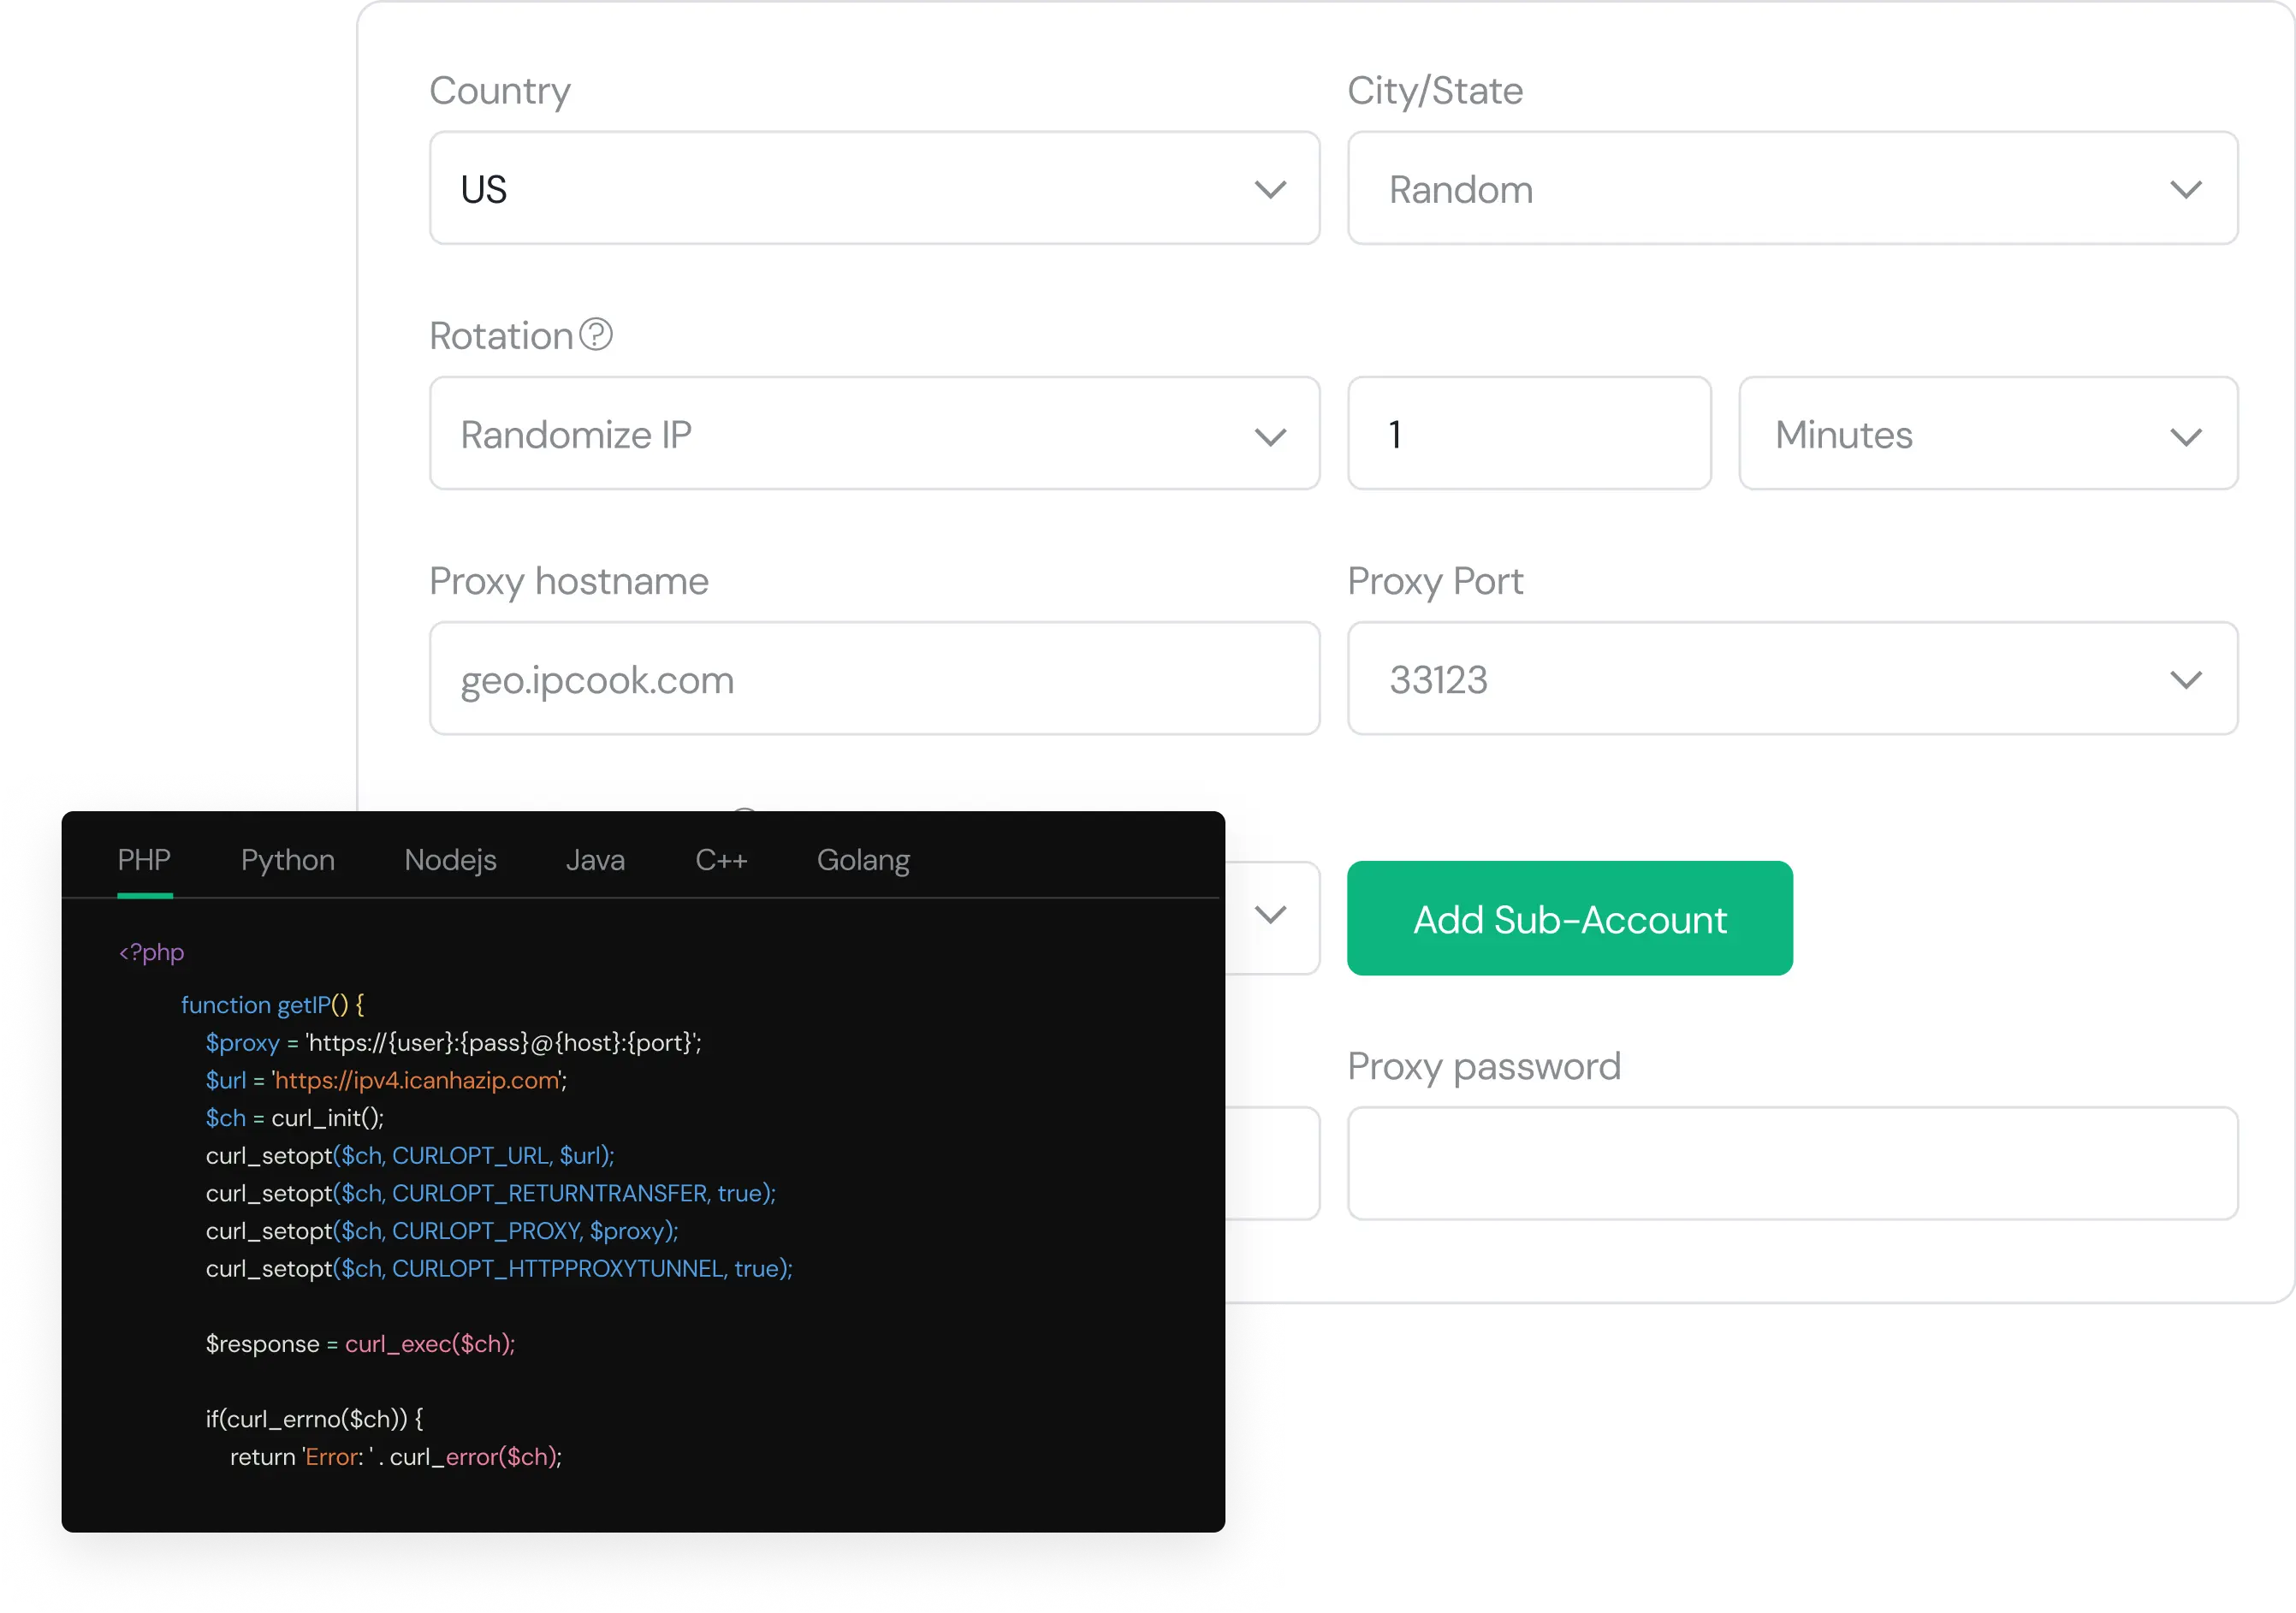Click the CURLOPT_URL code line
2296x1613 pixels.
410,1155
